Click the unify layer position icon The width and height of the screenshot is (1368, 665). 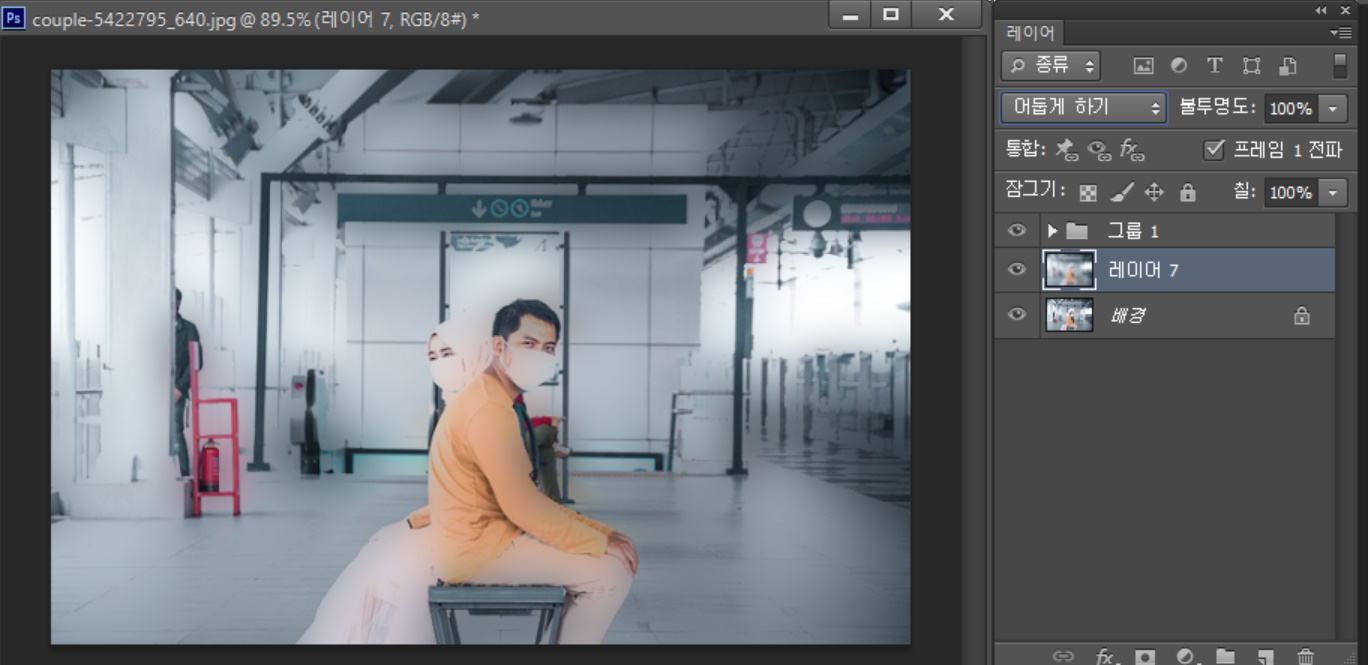1067,151
